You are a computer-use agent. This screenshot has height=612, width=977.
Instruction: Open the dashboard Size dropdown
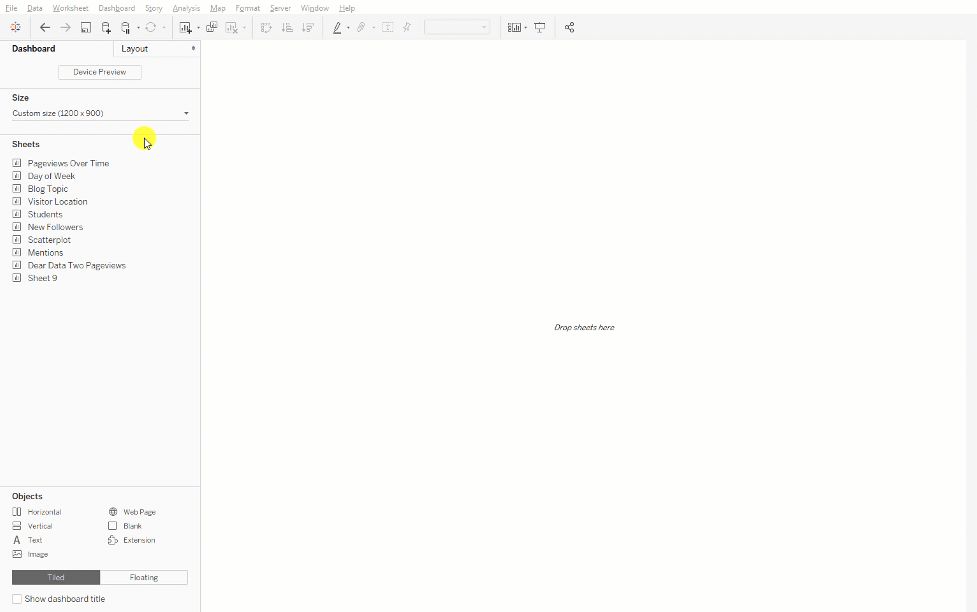click(100, 113)
